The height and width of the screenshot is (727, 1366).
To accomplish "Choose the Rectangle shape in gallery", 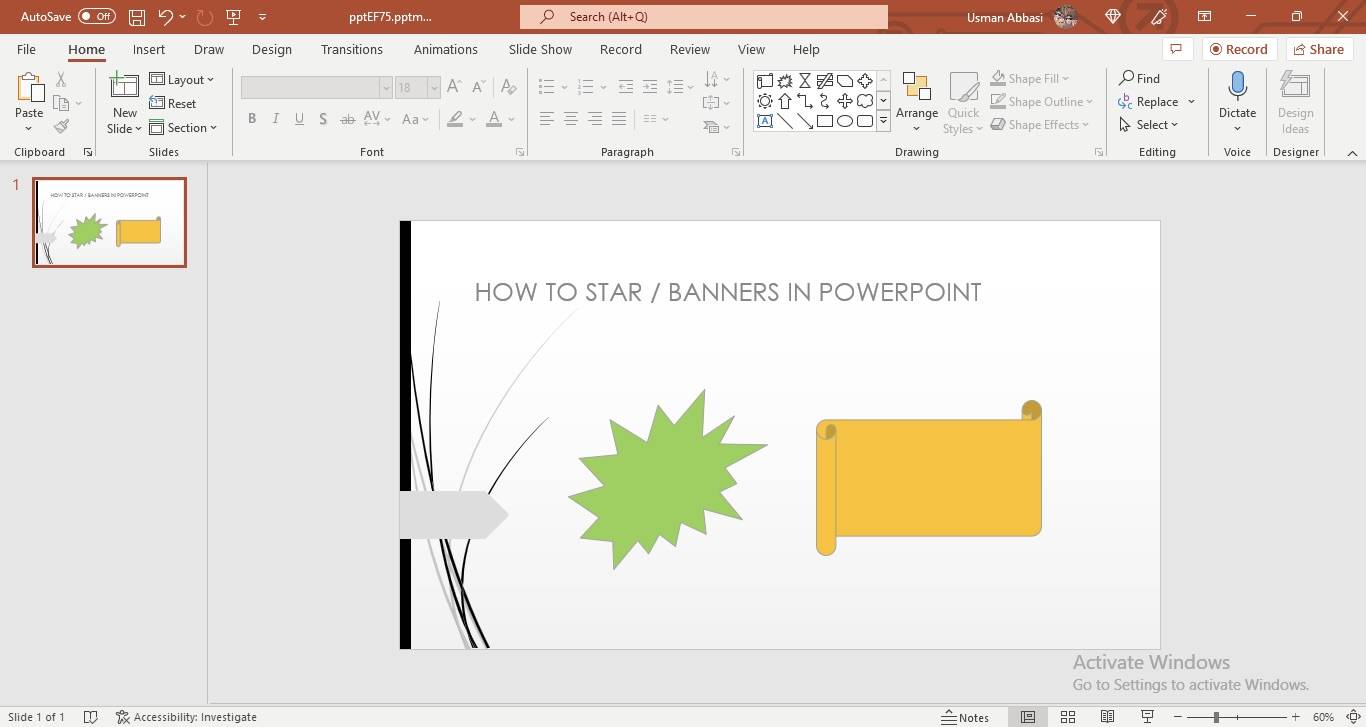I will click(x=825, y=121).
